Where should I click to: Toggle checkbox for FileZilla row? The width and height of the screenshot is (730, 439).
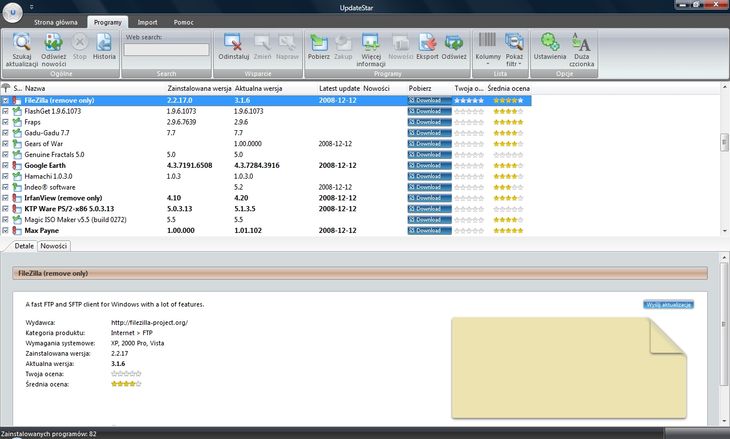click(6, 100)
